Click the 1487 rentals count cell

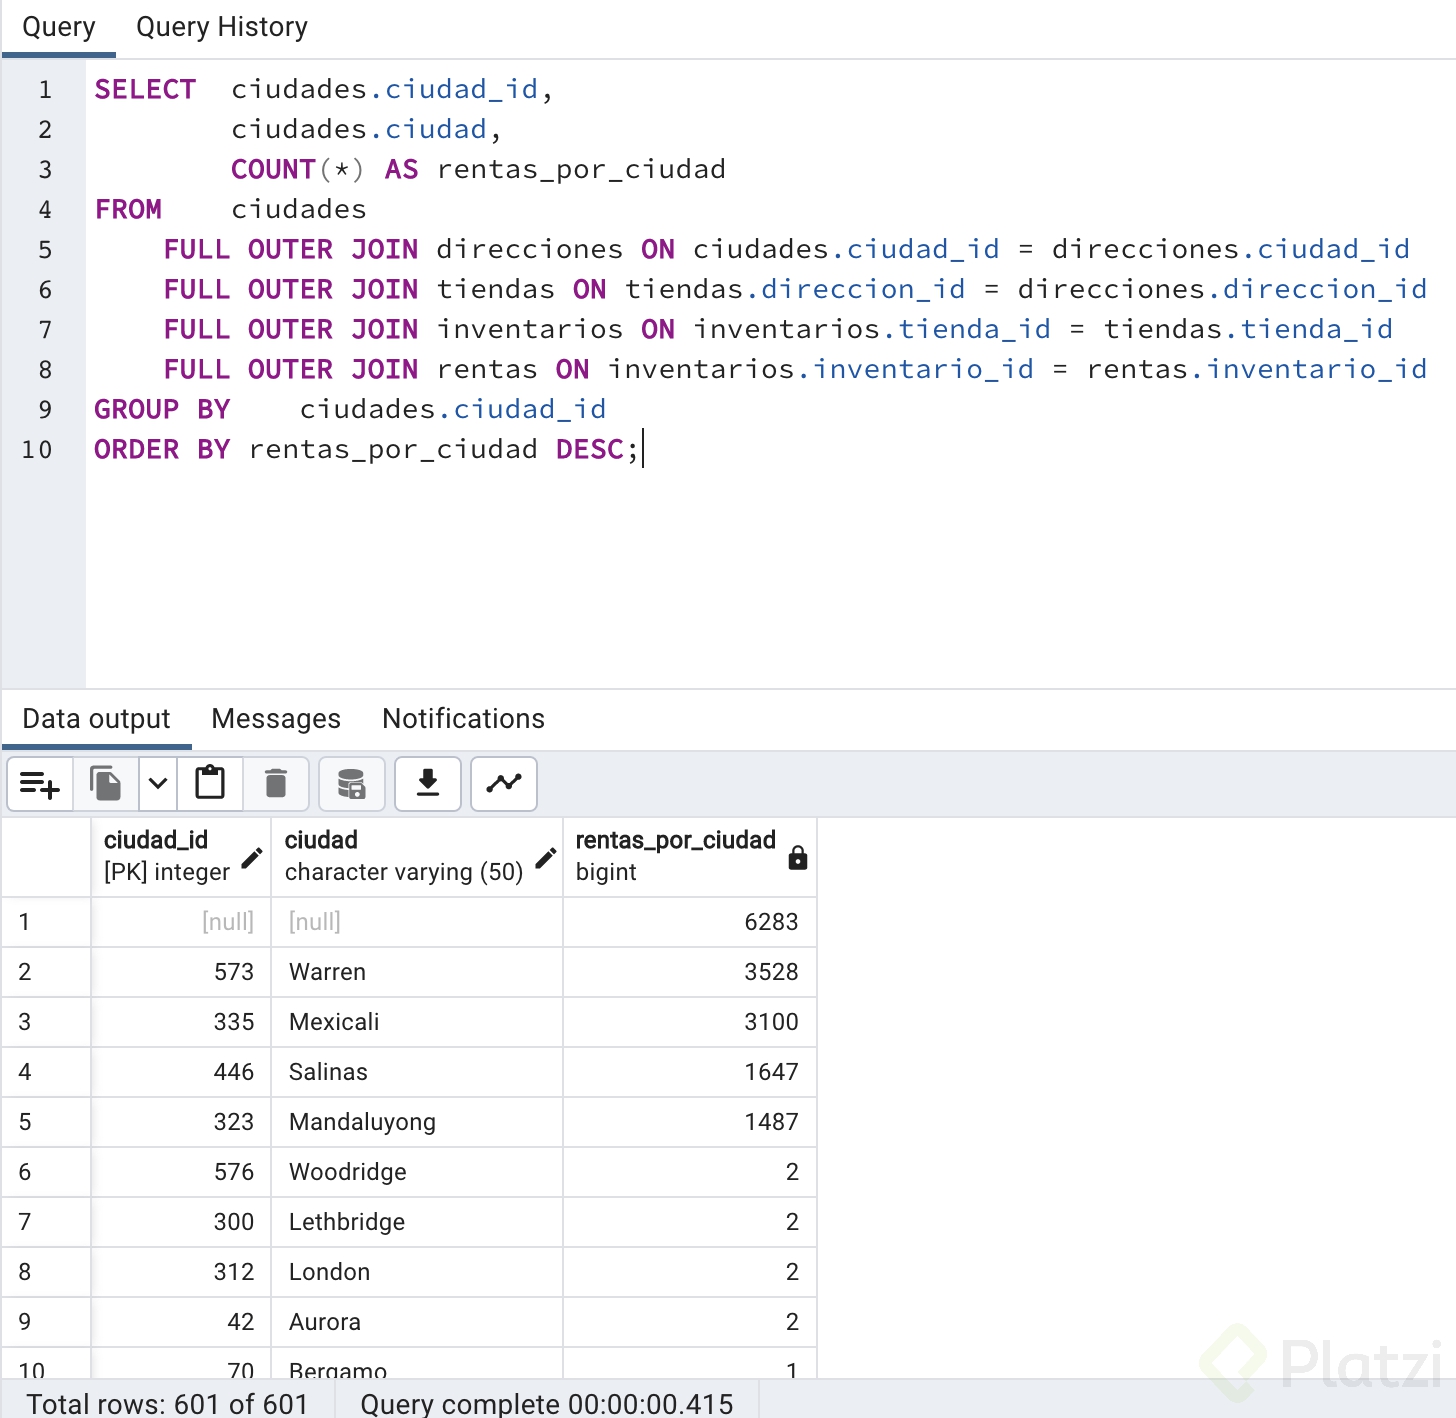pos(690,1122)
